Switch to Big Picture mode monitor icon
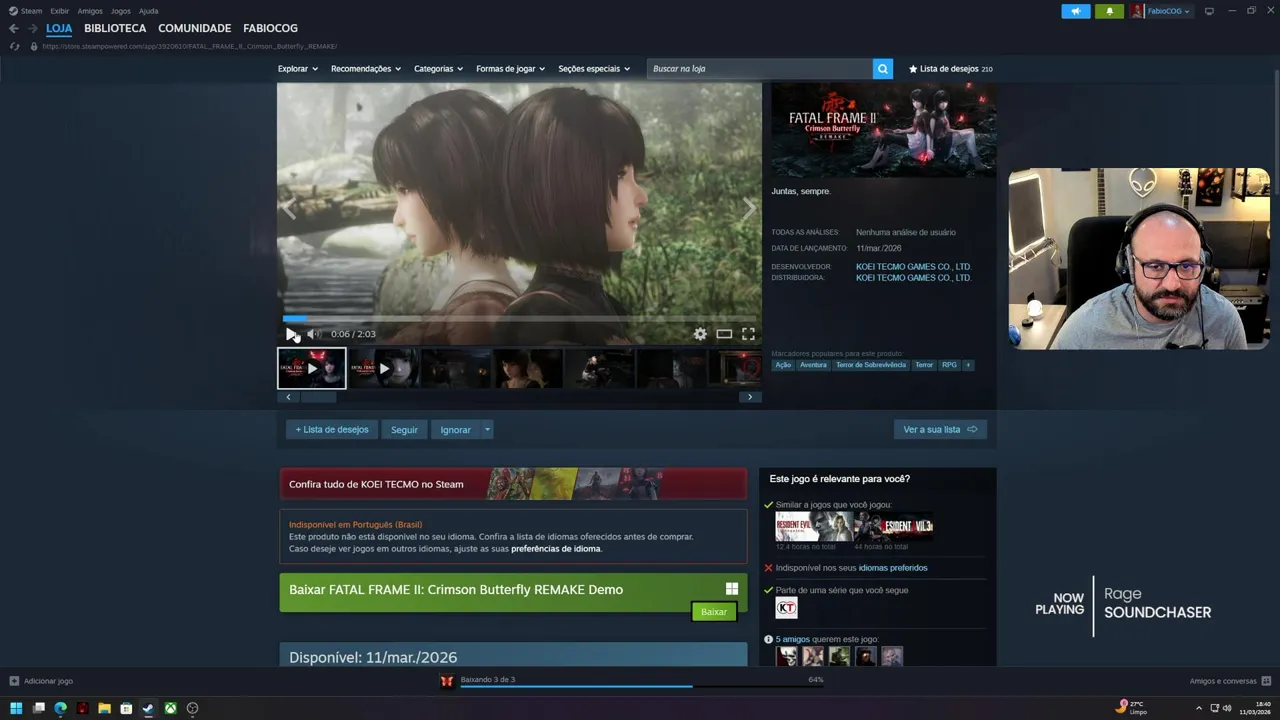The width and height of the screenshot is (1280, 720). click(x=1209, y=11)
